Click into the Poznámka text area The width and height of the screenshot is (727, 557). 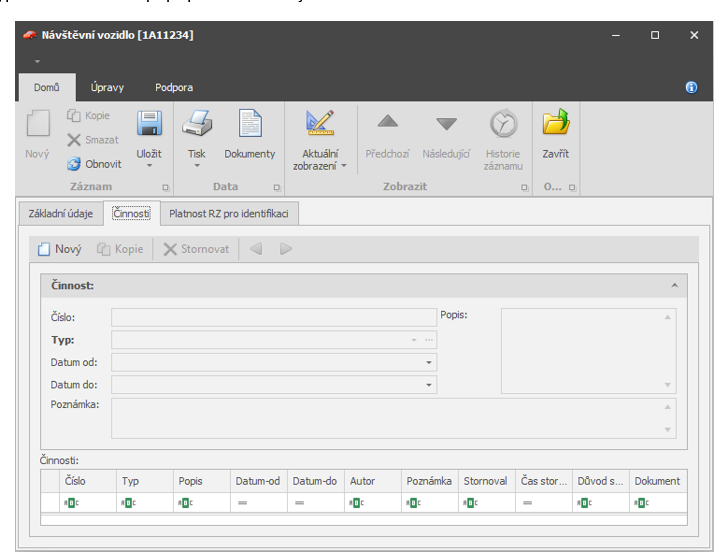[394, 418]
